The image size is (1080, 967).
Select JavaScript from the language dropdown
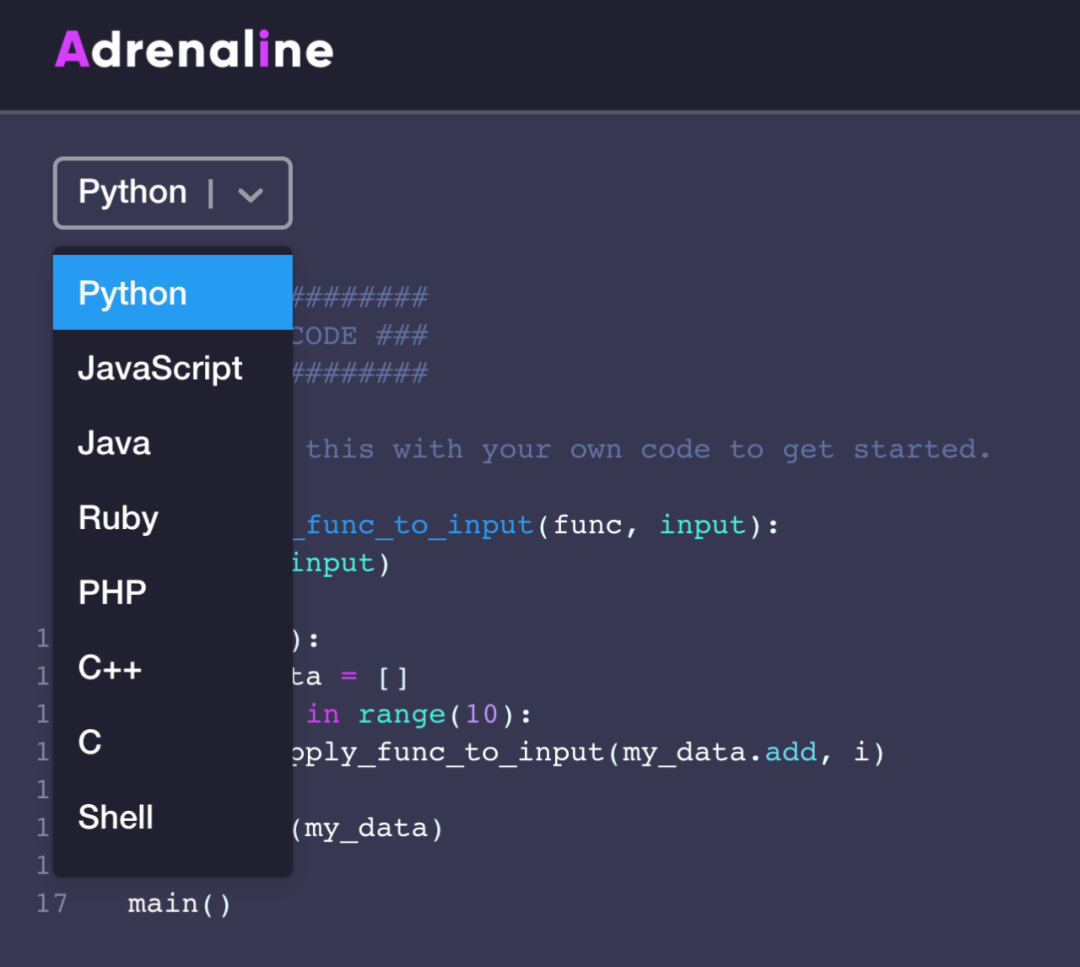pos(160,367)
